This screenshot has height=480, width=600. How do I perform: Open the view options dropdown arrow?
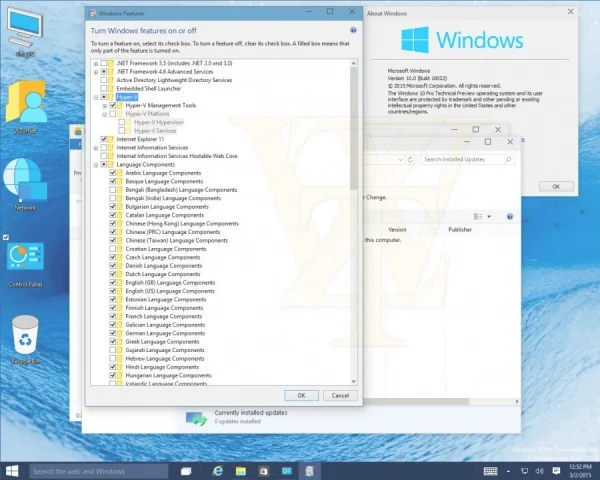click(x=489, y=217)
